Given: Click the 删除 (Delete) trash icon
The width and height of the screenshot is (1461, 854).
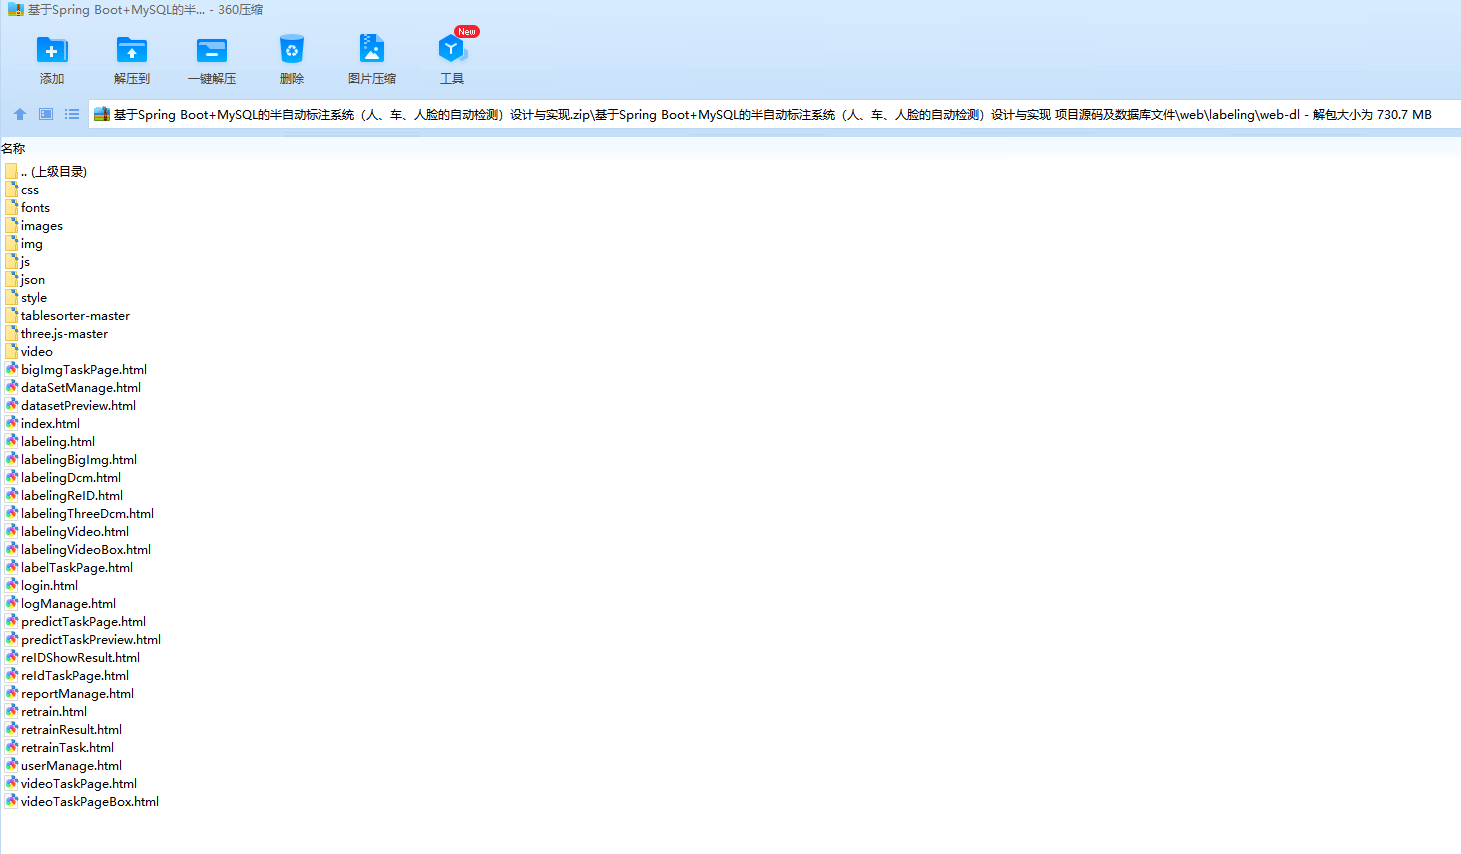Looking at the screenshot, I should [292, 49].
